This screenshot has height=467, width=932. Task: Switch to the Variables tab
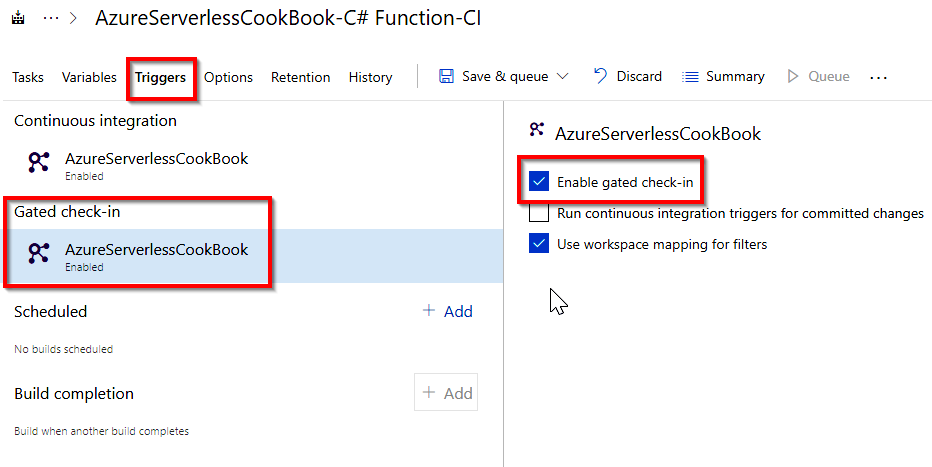coord(89,77)
